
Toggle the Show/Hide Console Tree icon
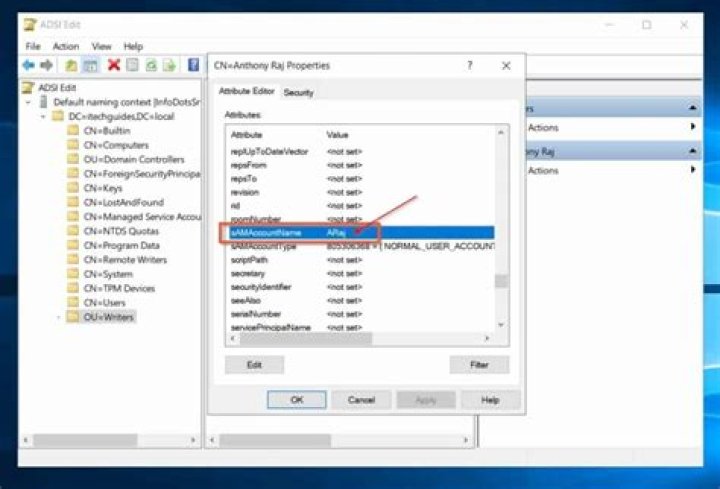90,65
